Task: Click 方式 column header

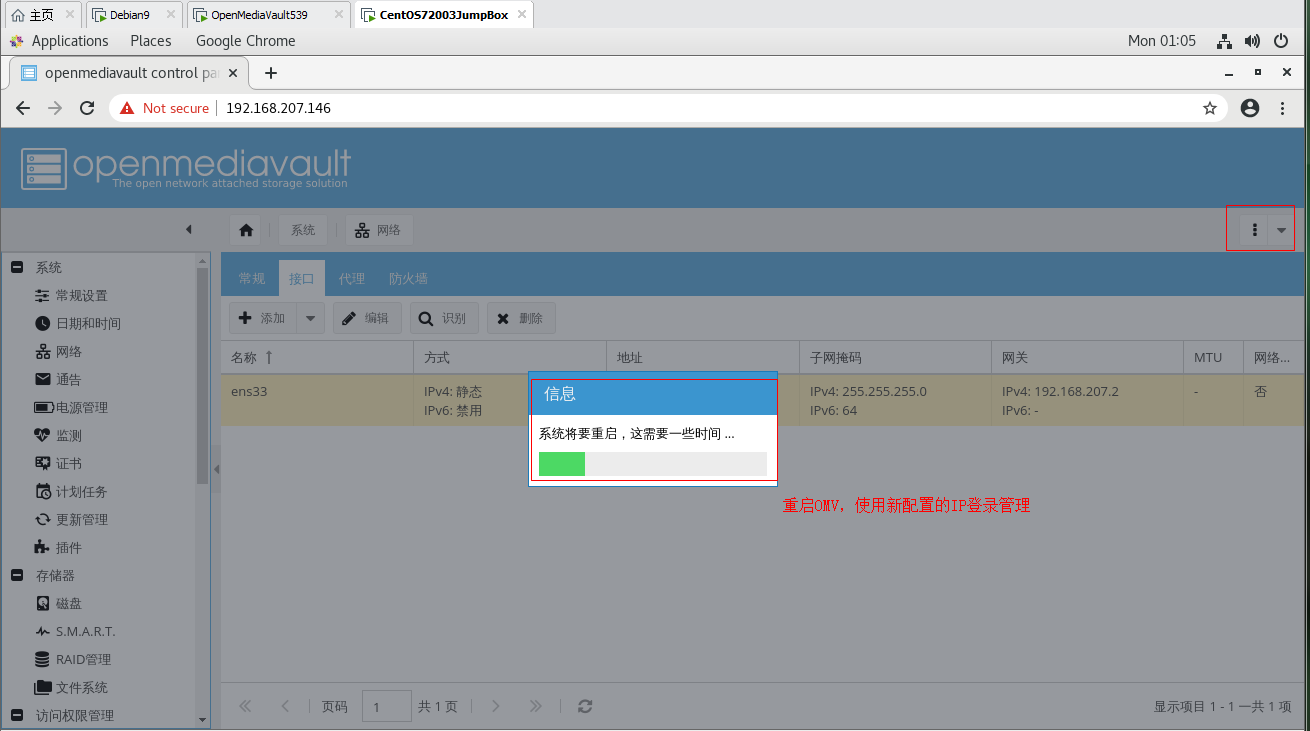Action: tap(510, 357)
